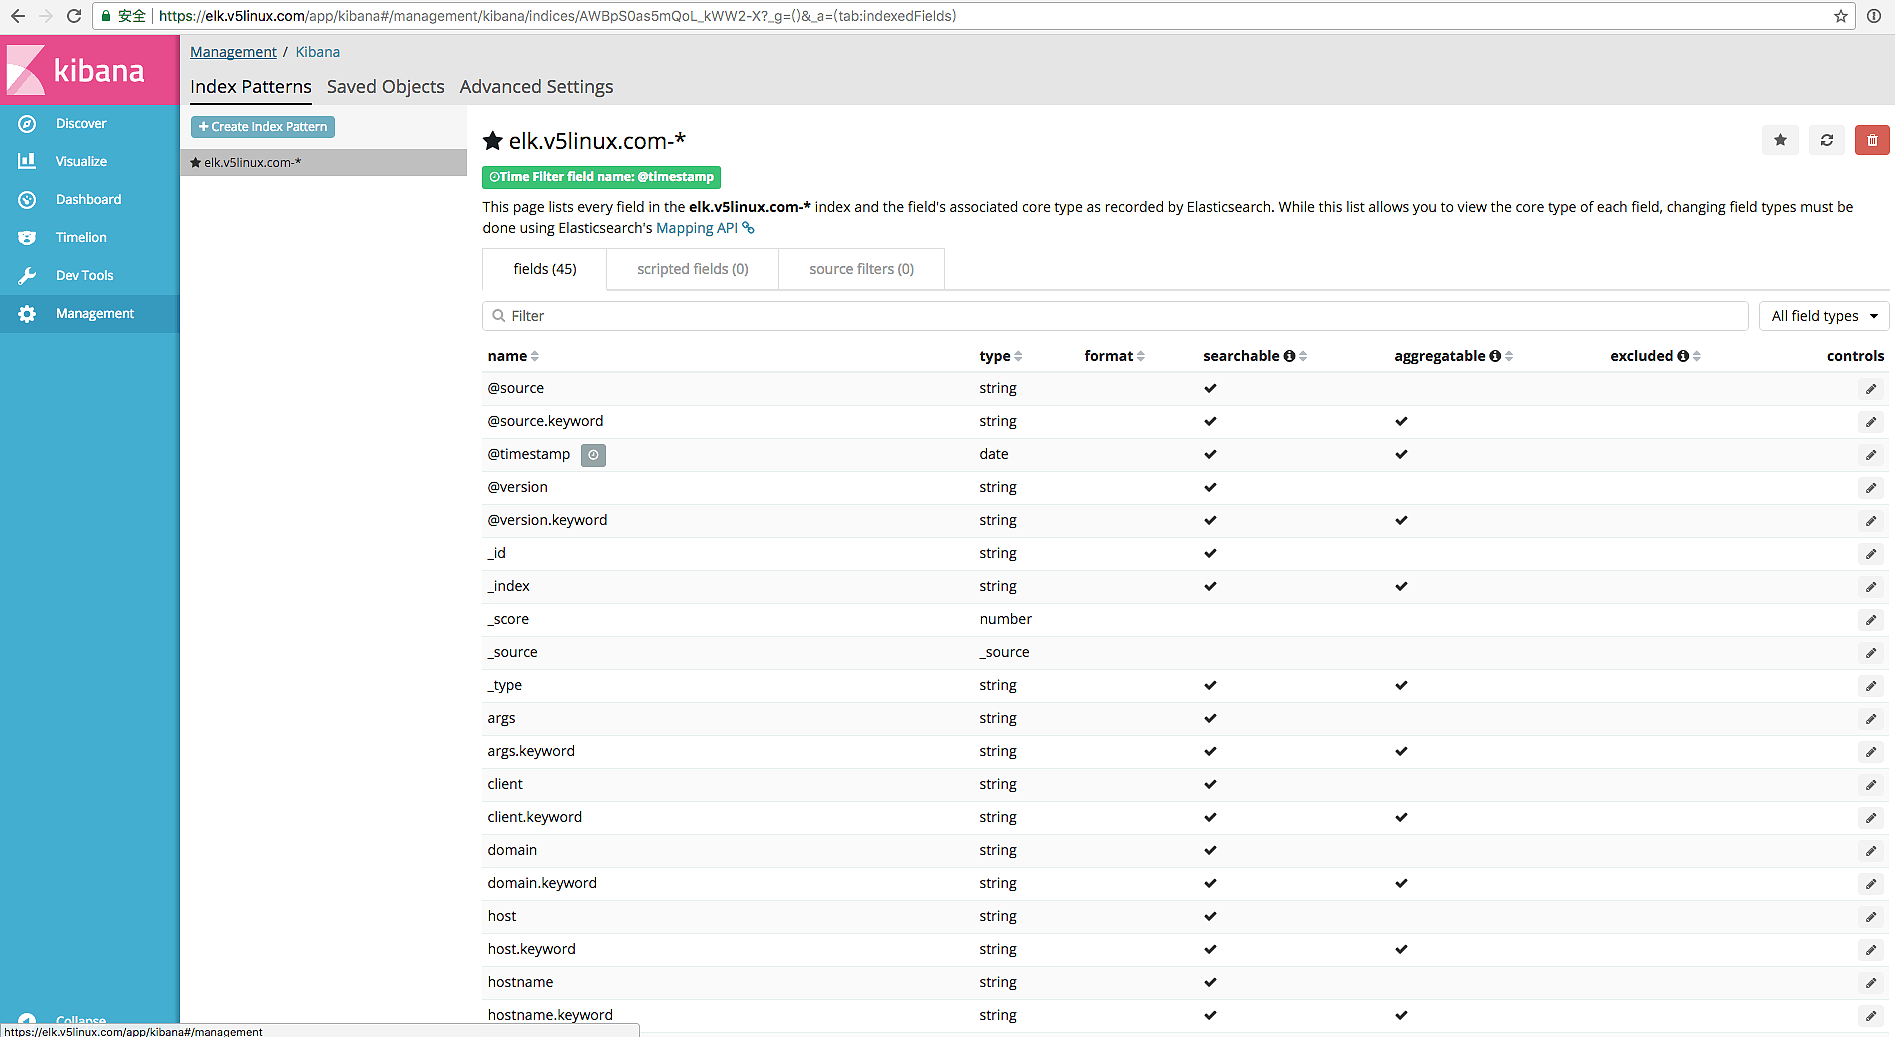Open Timelion in the sidebar
The image size is (1895, 1037).
click(x=80, y=238)
